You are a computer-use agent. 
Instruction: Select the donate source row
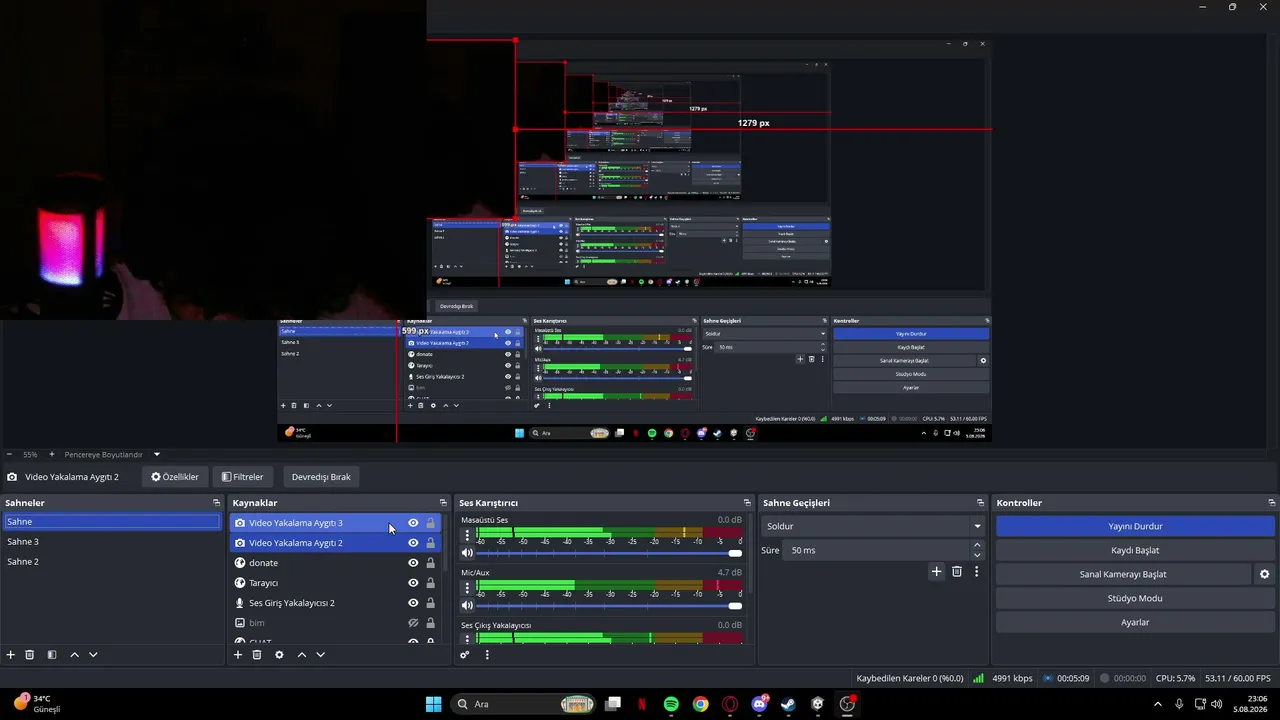pos(335,563)
